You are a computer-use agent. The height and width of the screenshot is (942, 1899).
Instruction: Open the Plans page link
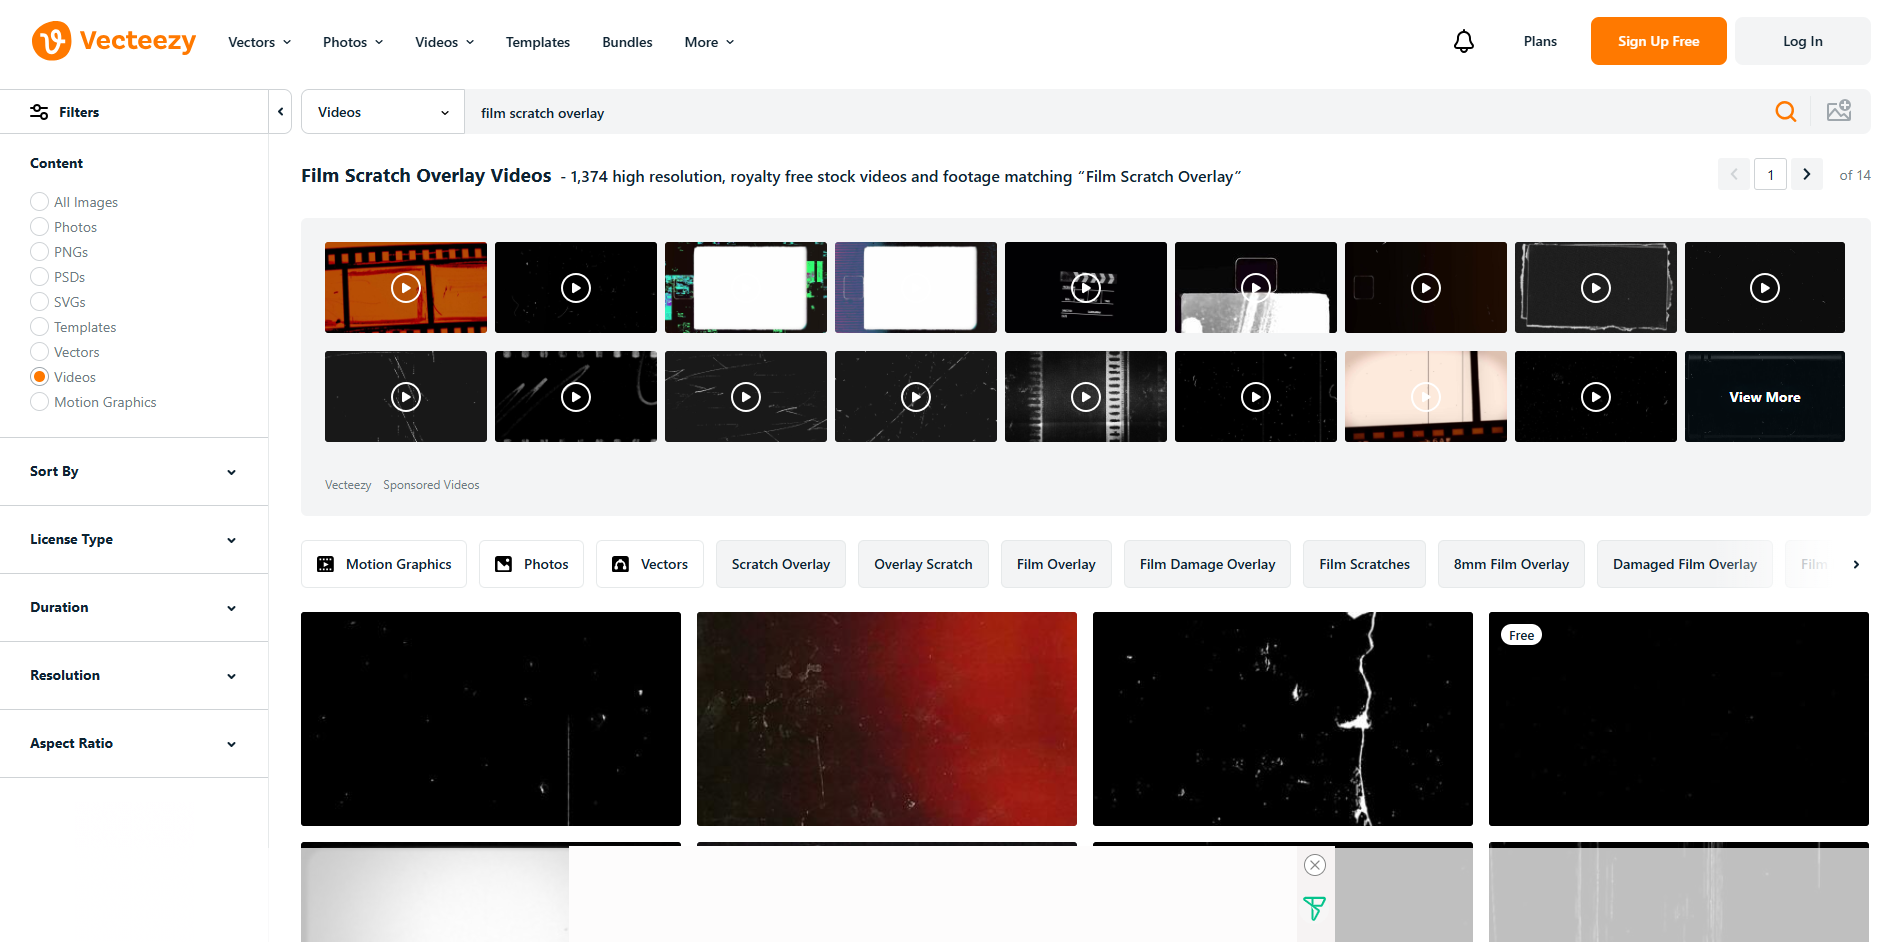tap(1540, 41)
